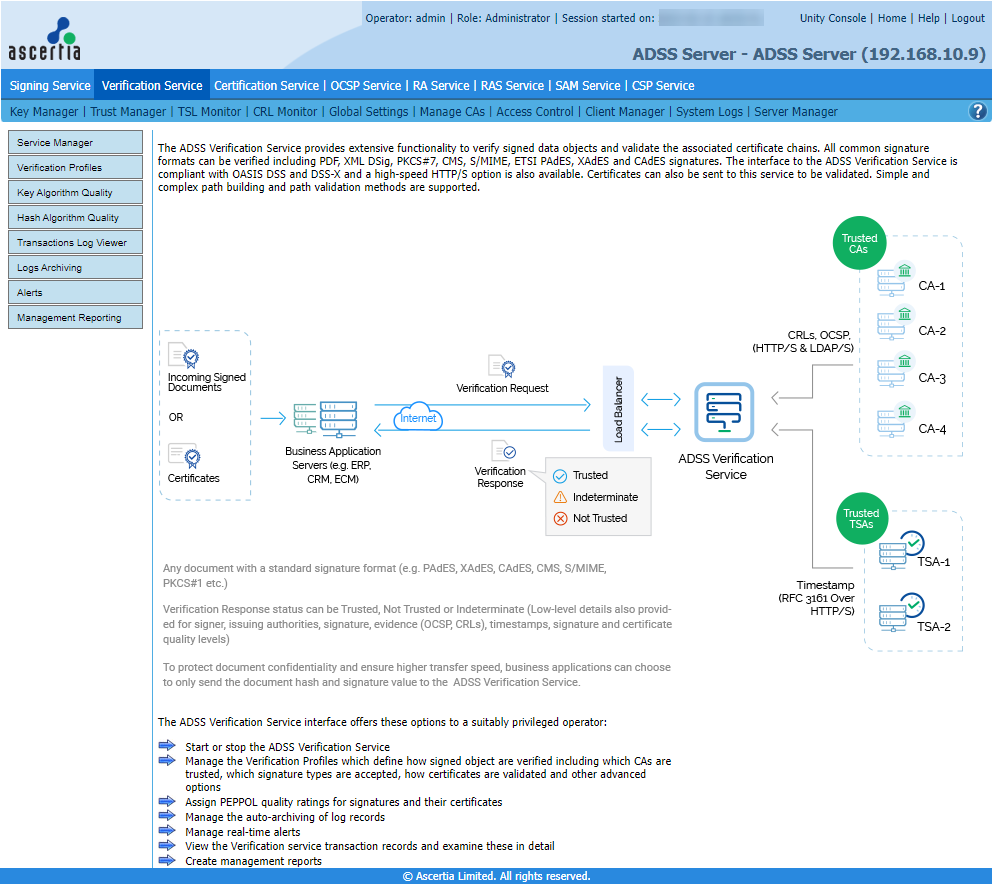Open Global Settings
992x886 pixels.
pyautogui.click(x=368, y=111)
